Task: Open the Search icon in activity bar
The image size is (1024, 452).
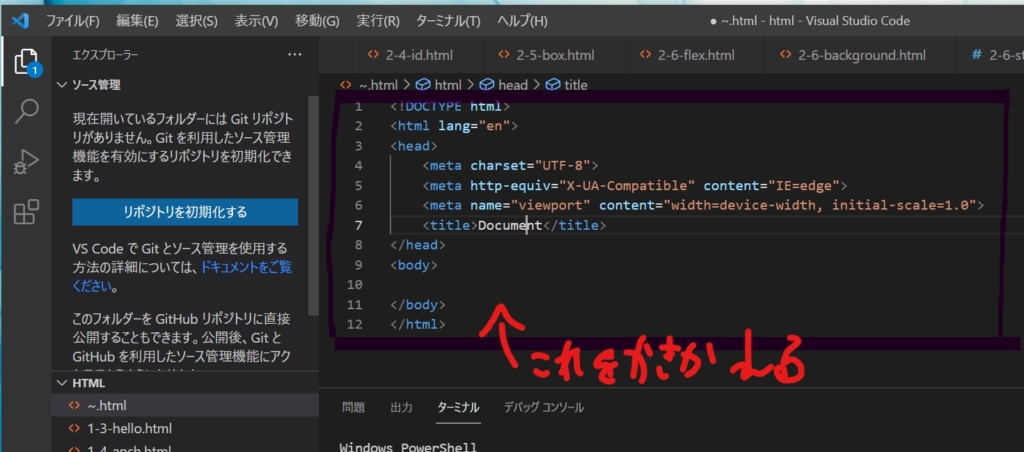Action: 27,111
